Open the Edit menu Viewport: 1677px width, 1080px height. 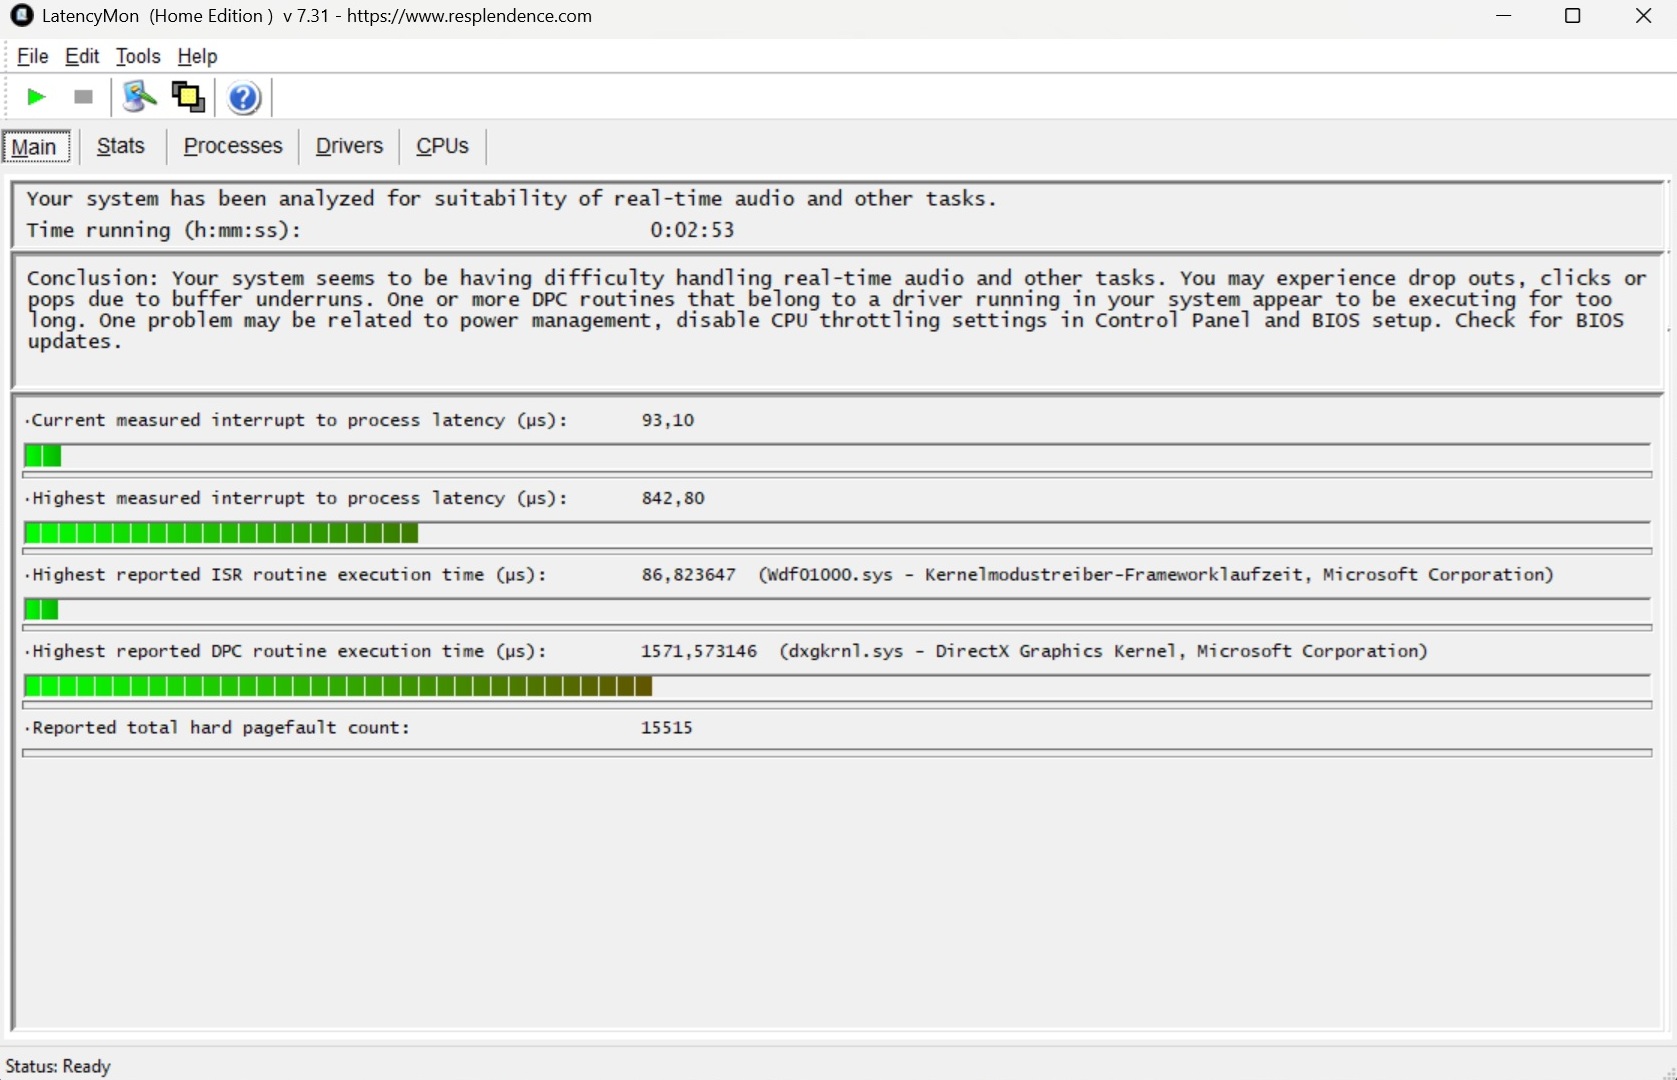(82, 56)
